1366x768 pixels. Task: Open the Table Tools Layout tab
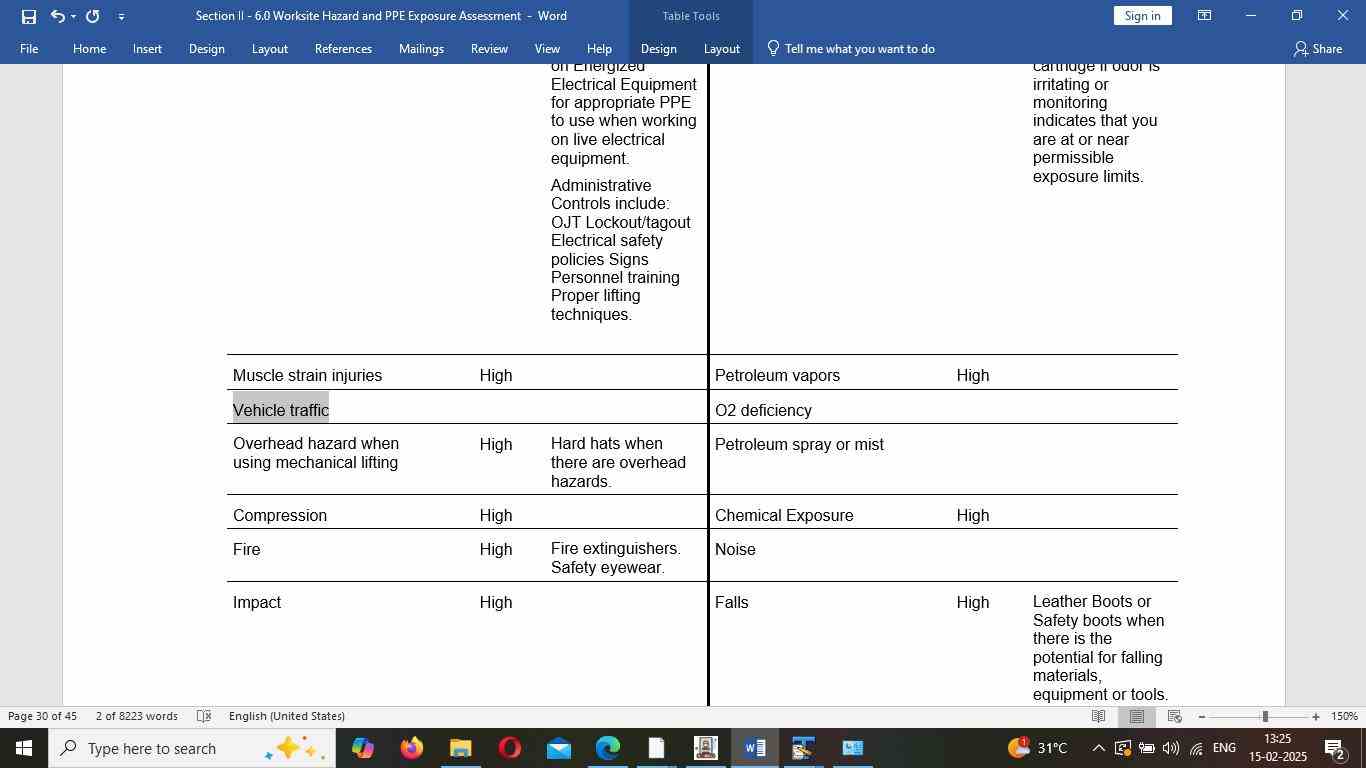point(721,48)
